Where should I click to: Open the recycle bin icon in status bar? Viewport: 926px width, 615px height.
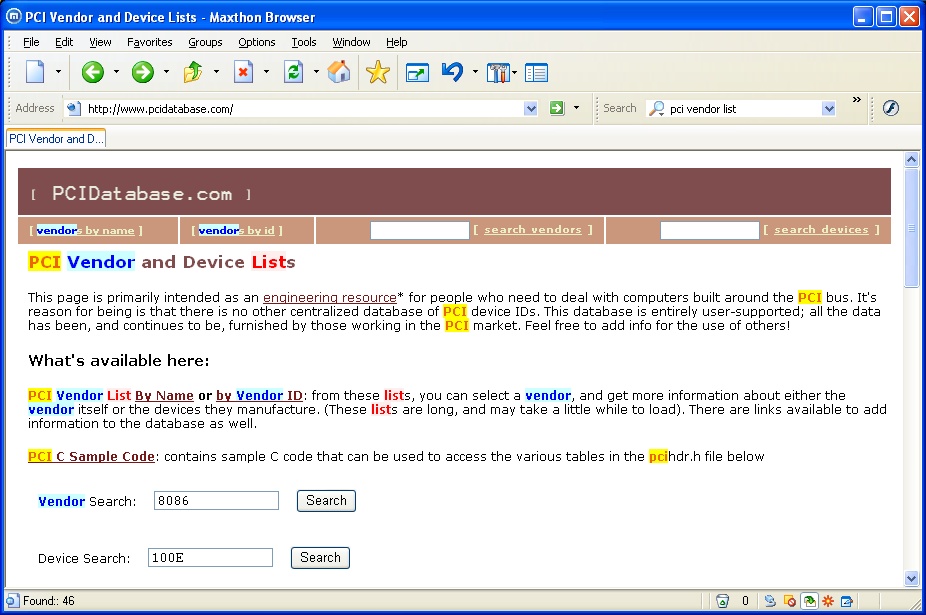tap(722, 601)
